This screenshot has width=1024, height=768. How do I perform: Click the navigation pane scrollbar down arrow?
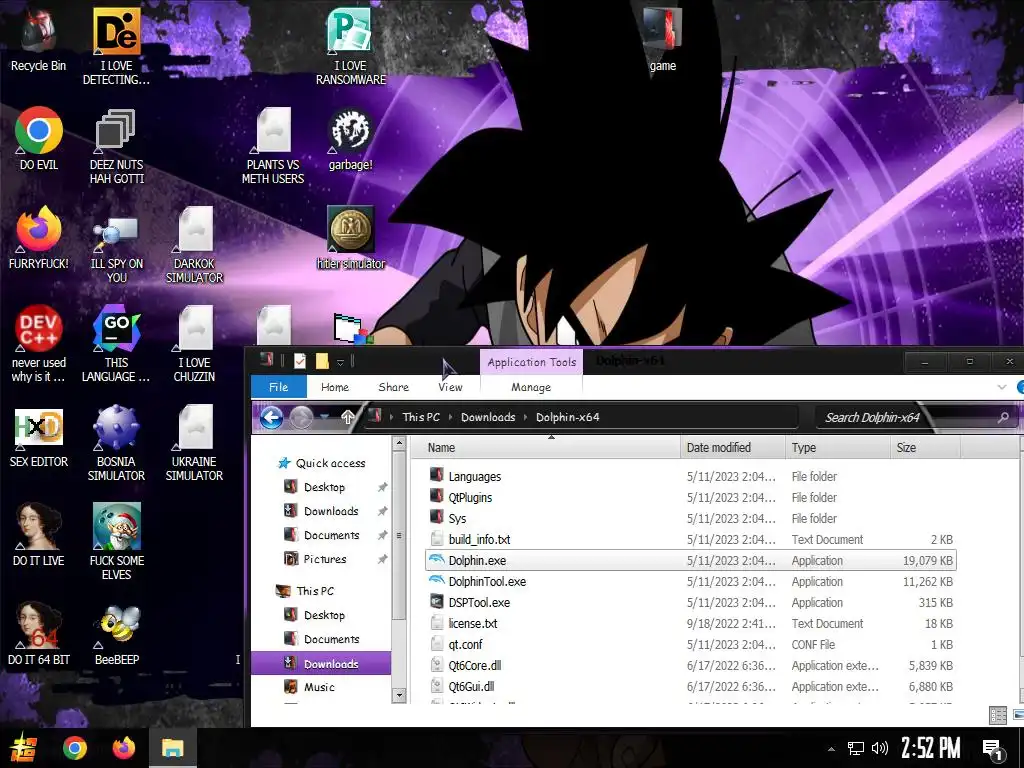pos(399,696)
